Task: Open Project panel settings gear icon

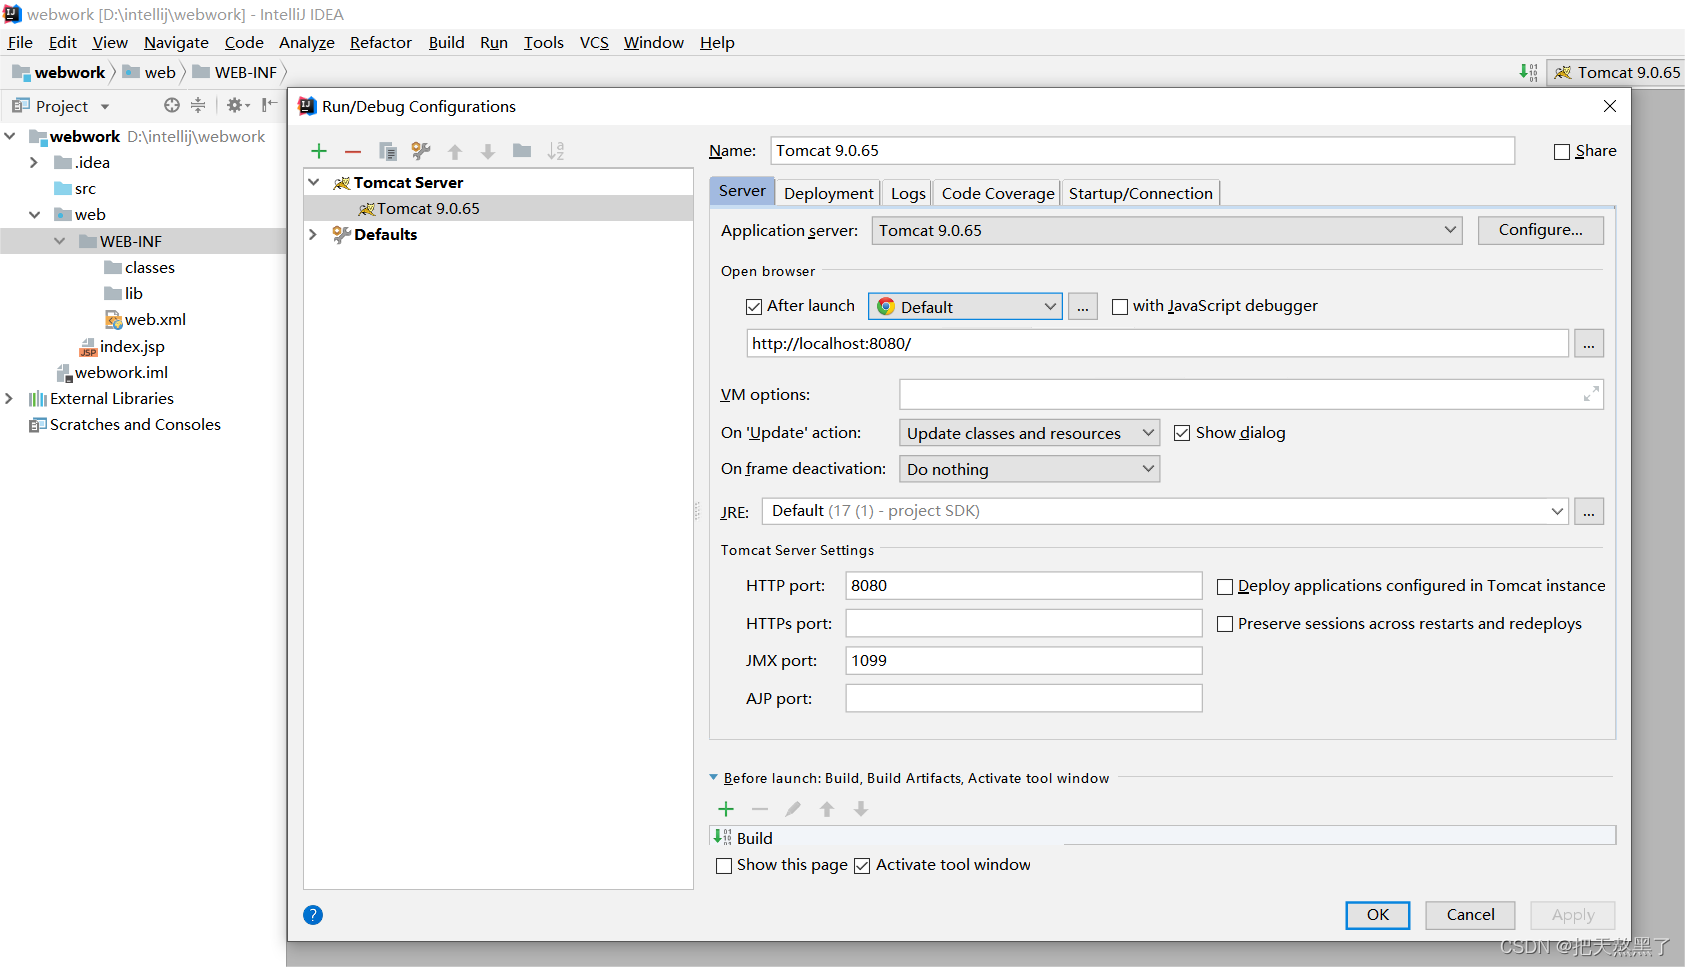Action: [x=237, y=105]
